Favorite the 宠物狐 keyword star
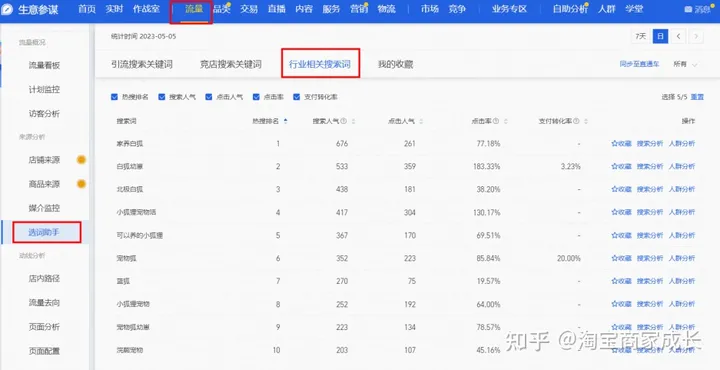This screenshot has height=370, width=720. [614, 258]
